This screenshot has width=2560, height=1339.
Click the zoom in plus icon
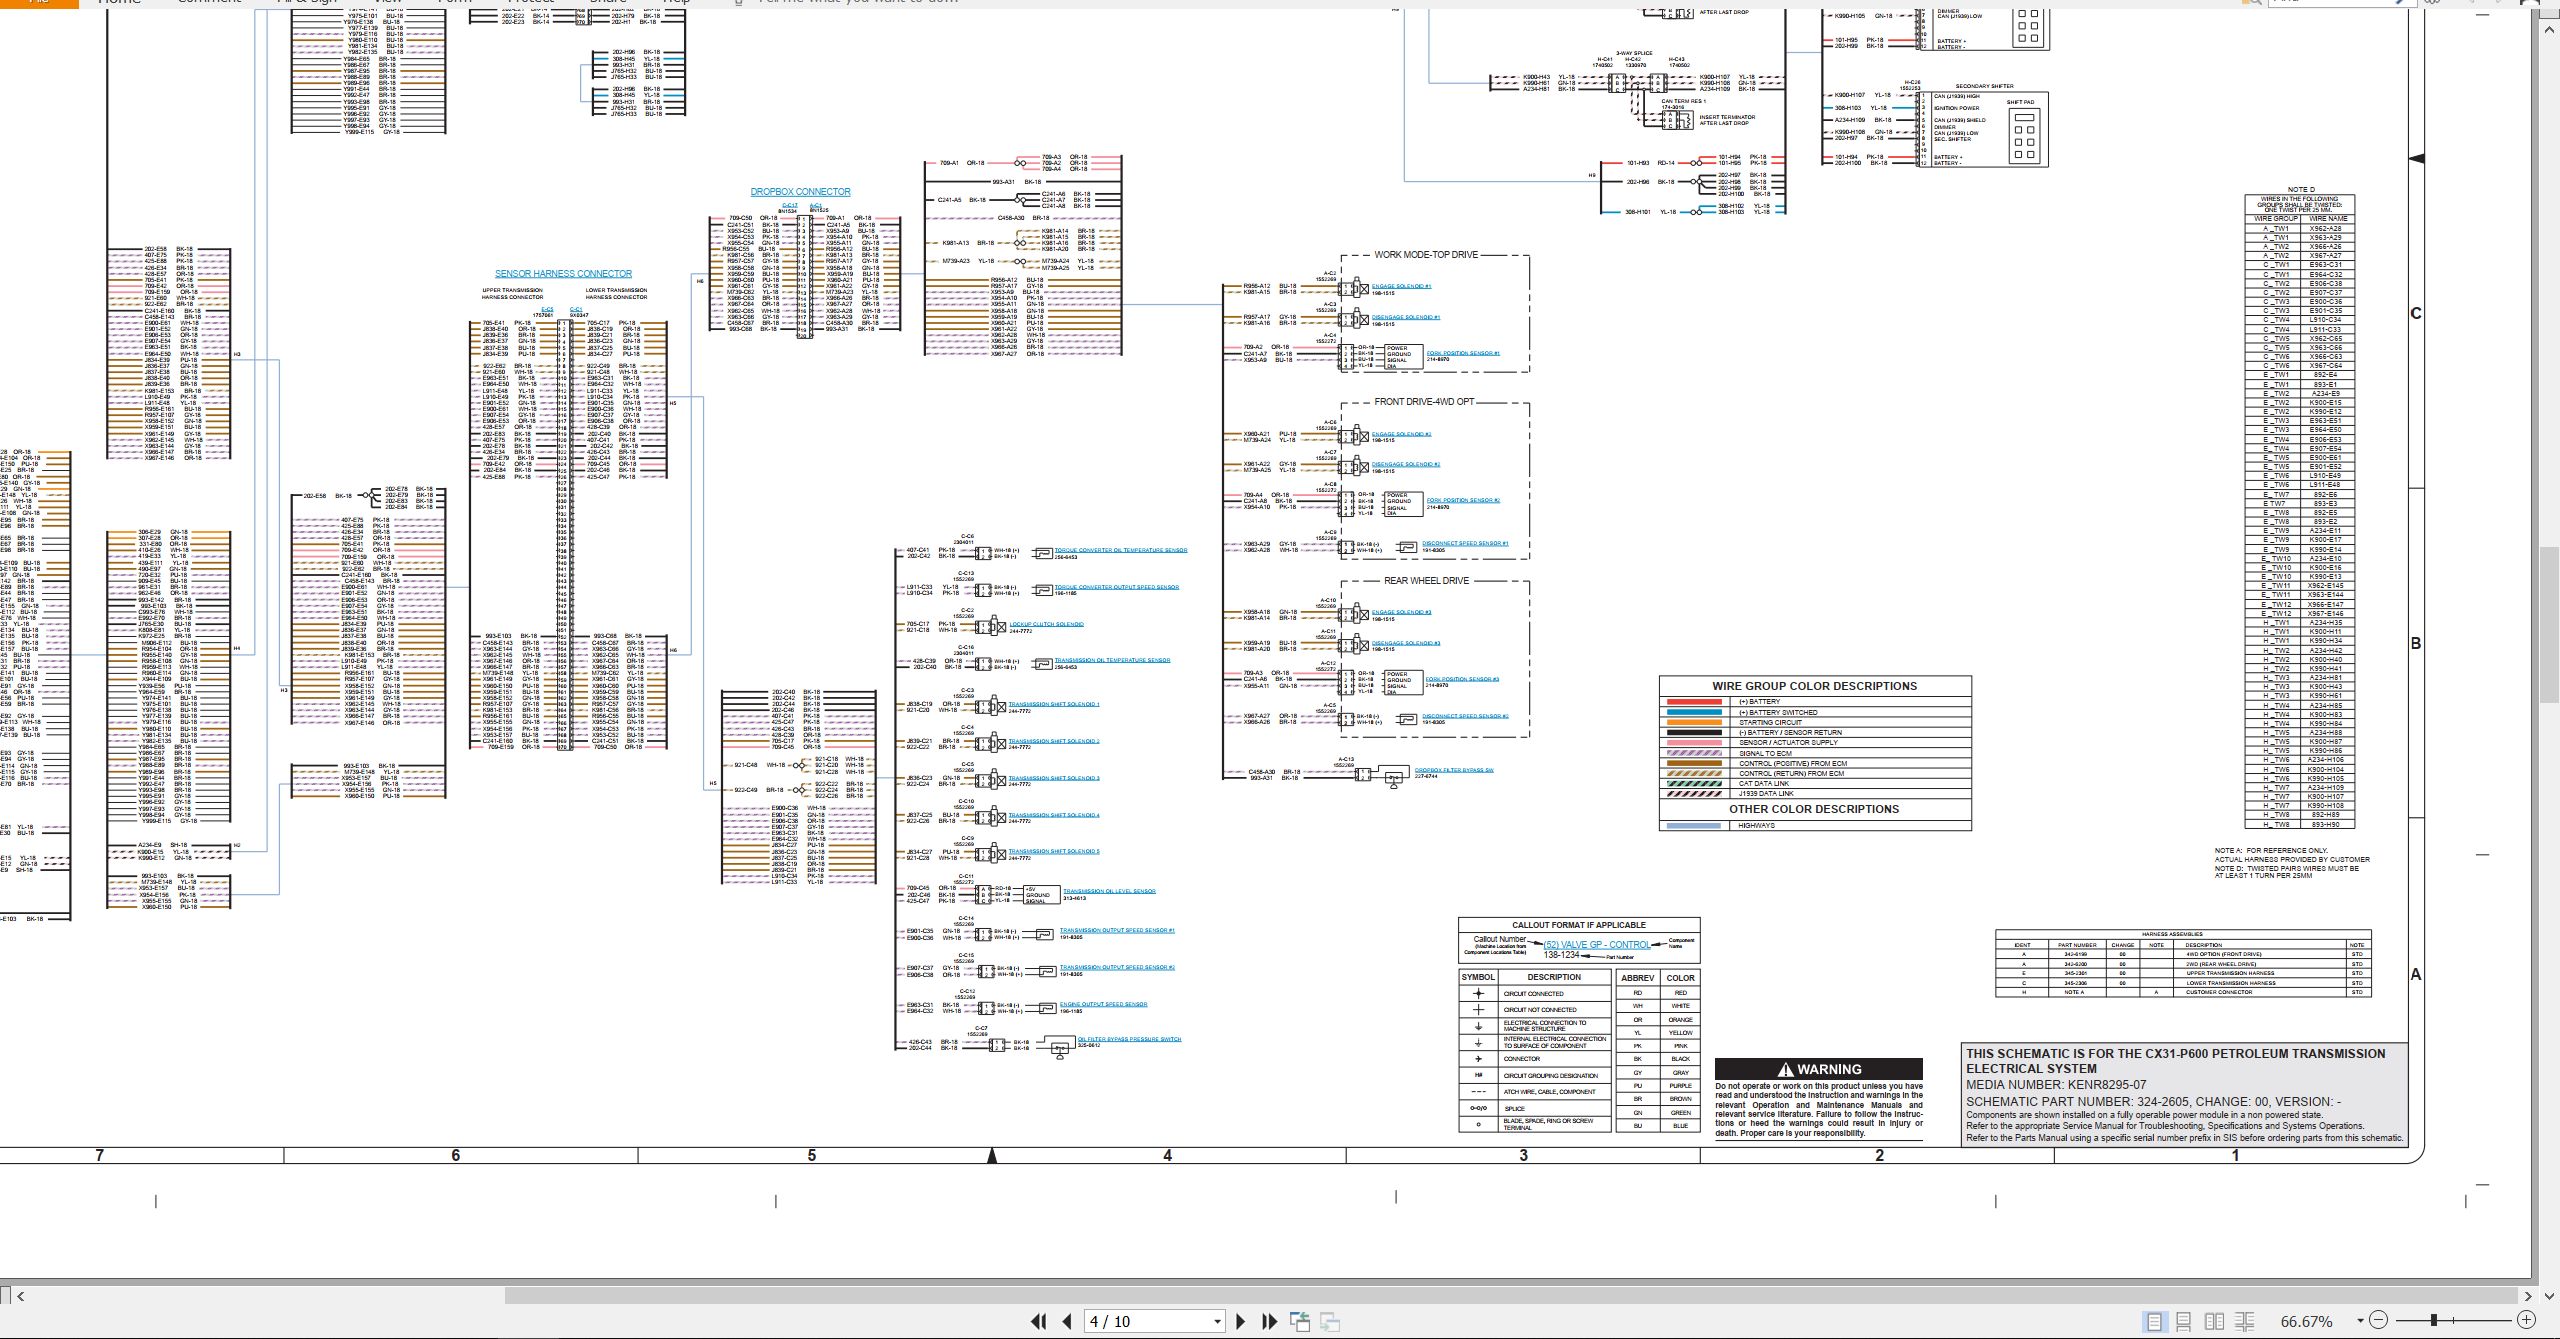(2526, 1320)
